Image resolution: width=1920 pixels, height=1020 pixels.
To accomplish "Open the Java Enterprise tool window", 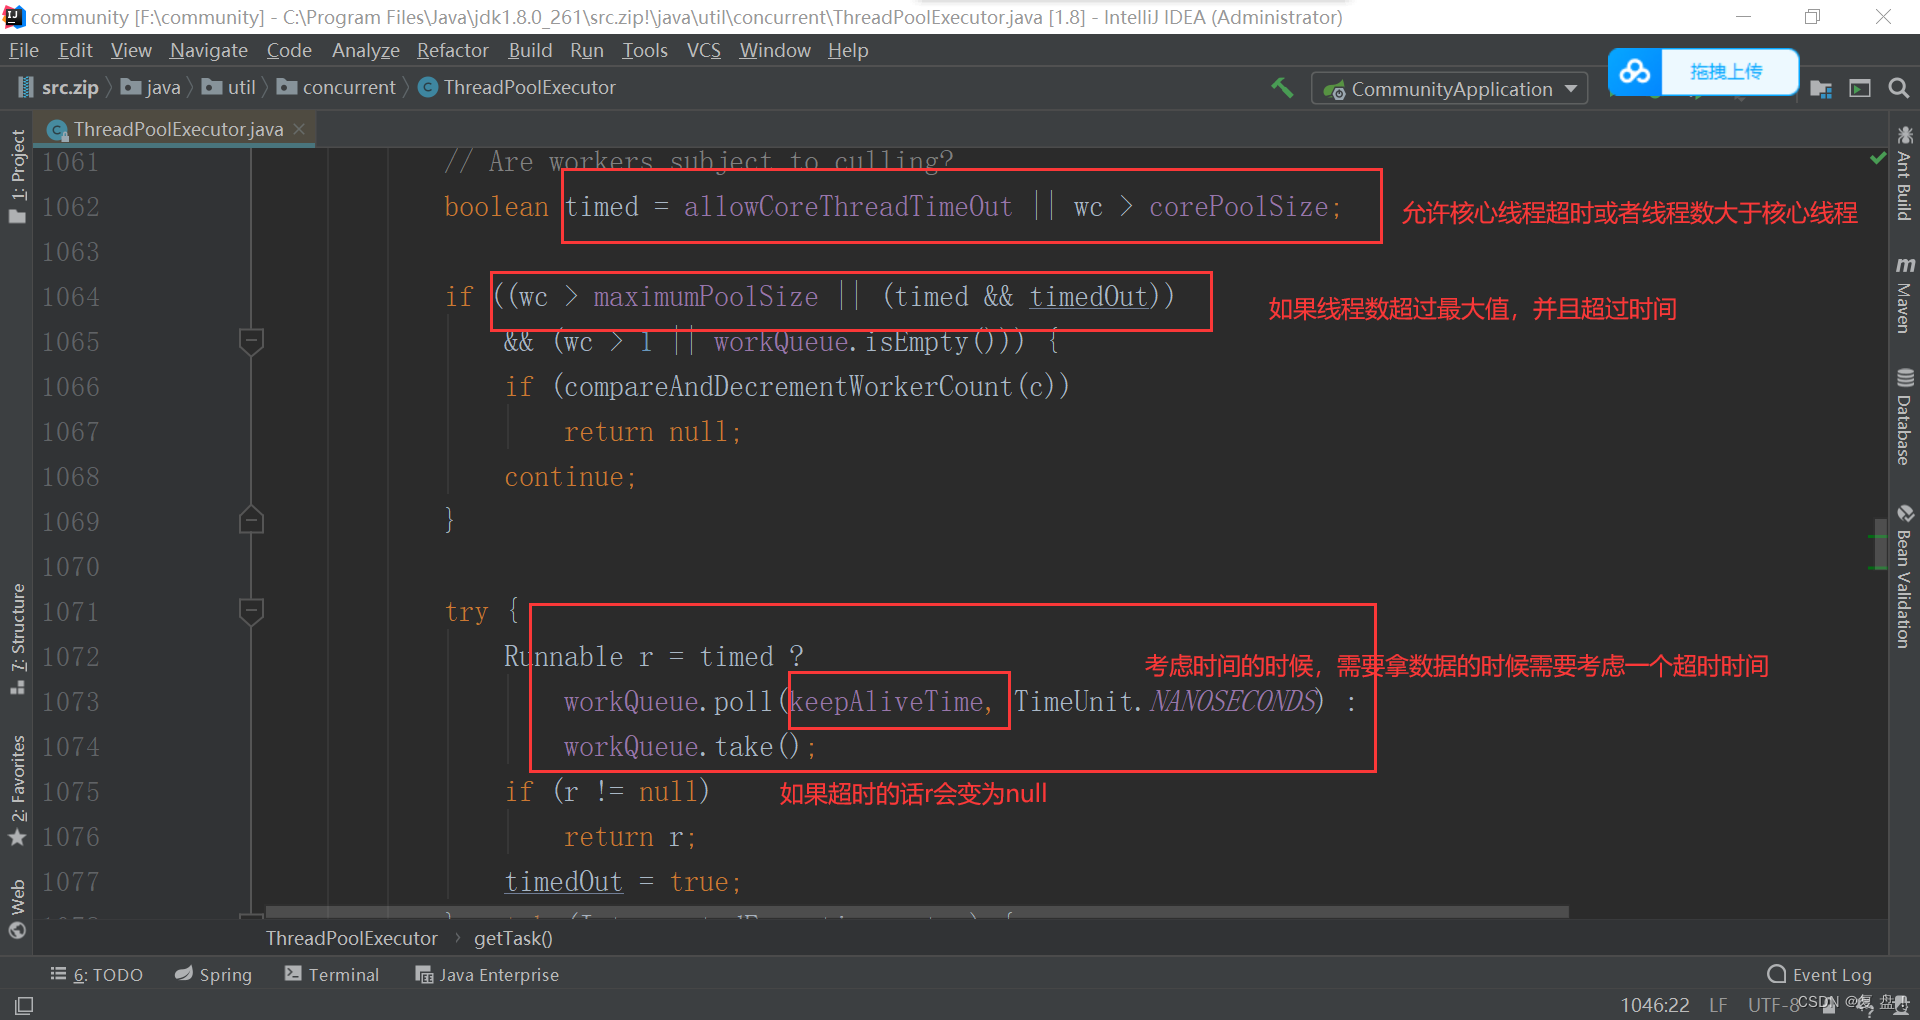I will pyautogui.click(x=487, y=975).
